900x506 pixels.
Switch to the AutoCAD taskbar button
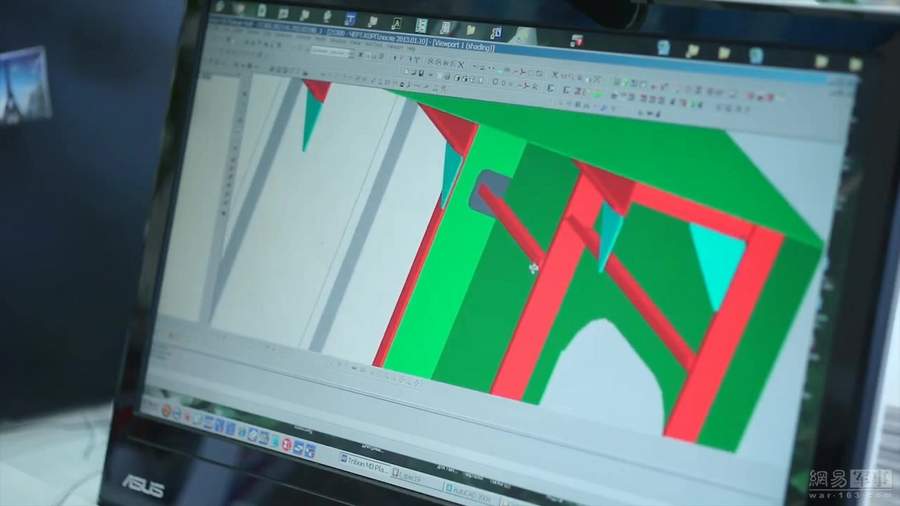(470, 493)
